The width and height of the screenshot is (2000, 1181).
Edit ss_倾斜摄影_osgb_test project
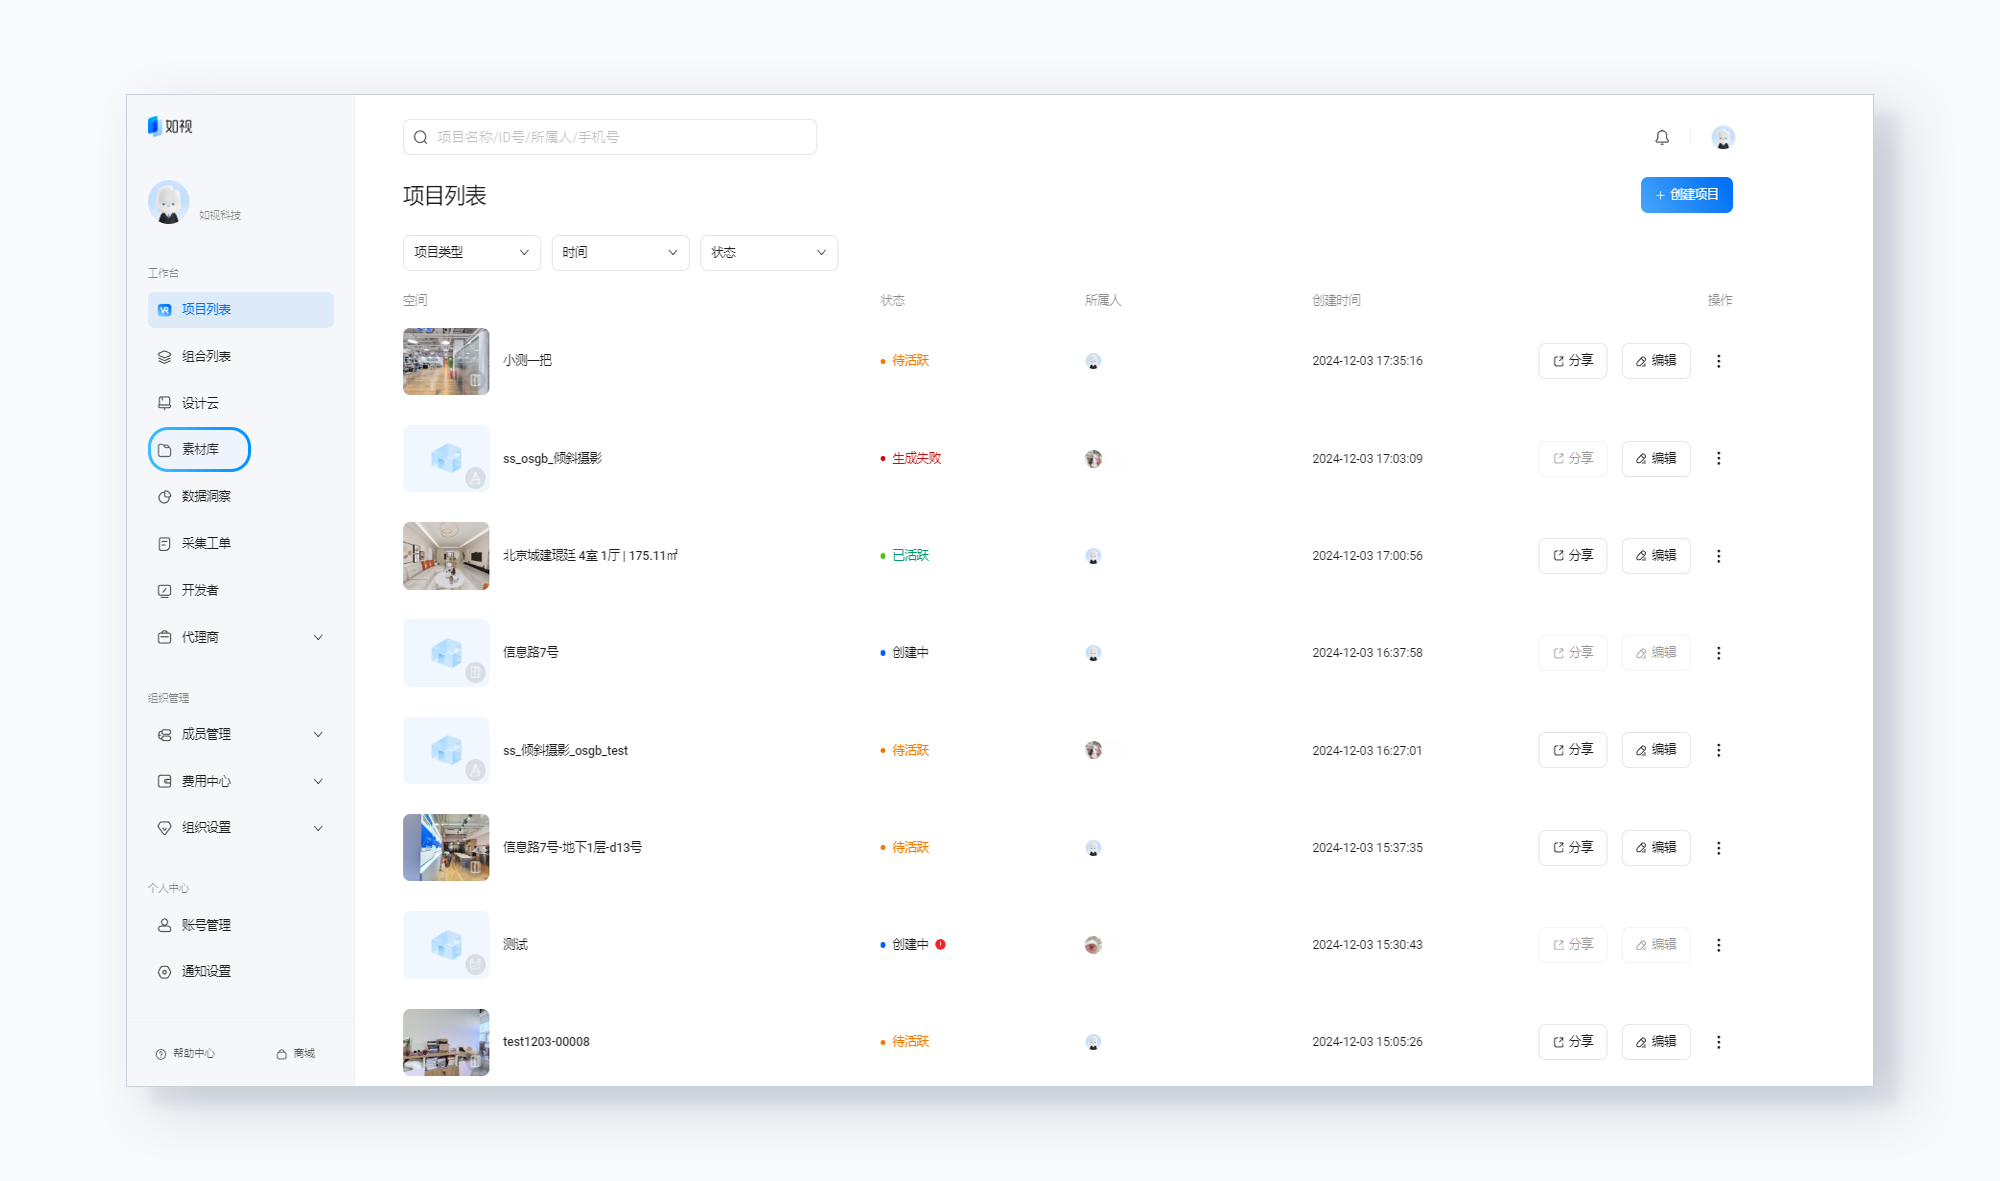[x=1656, y=750]
